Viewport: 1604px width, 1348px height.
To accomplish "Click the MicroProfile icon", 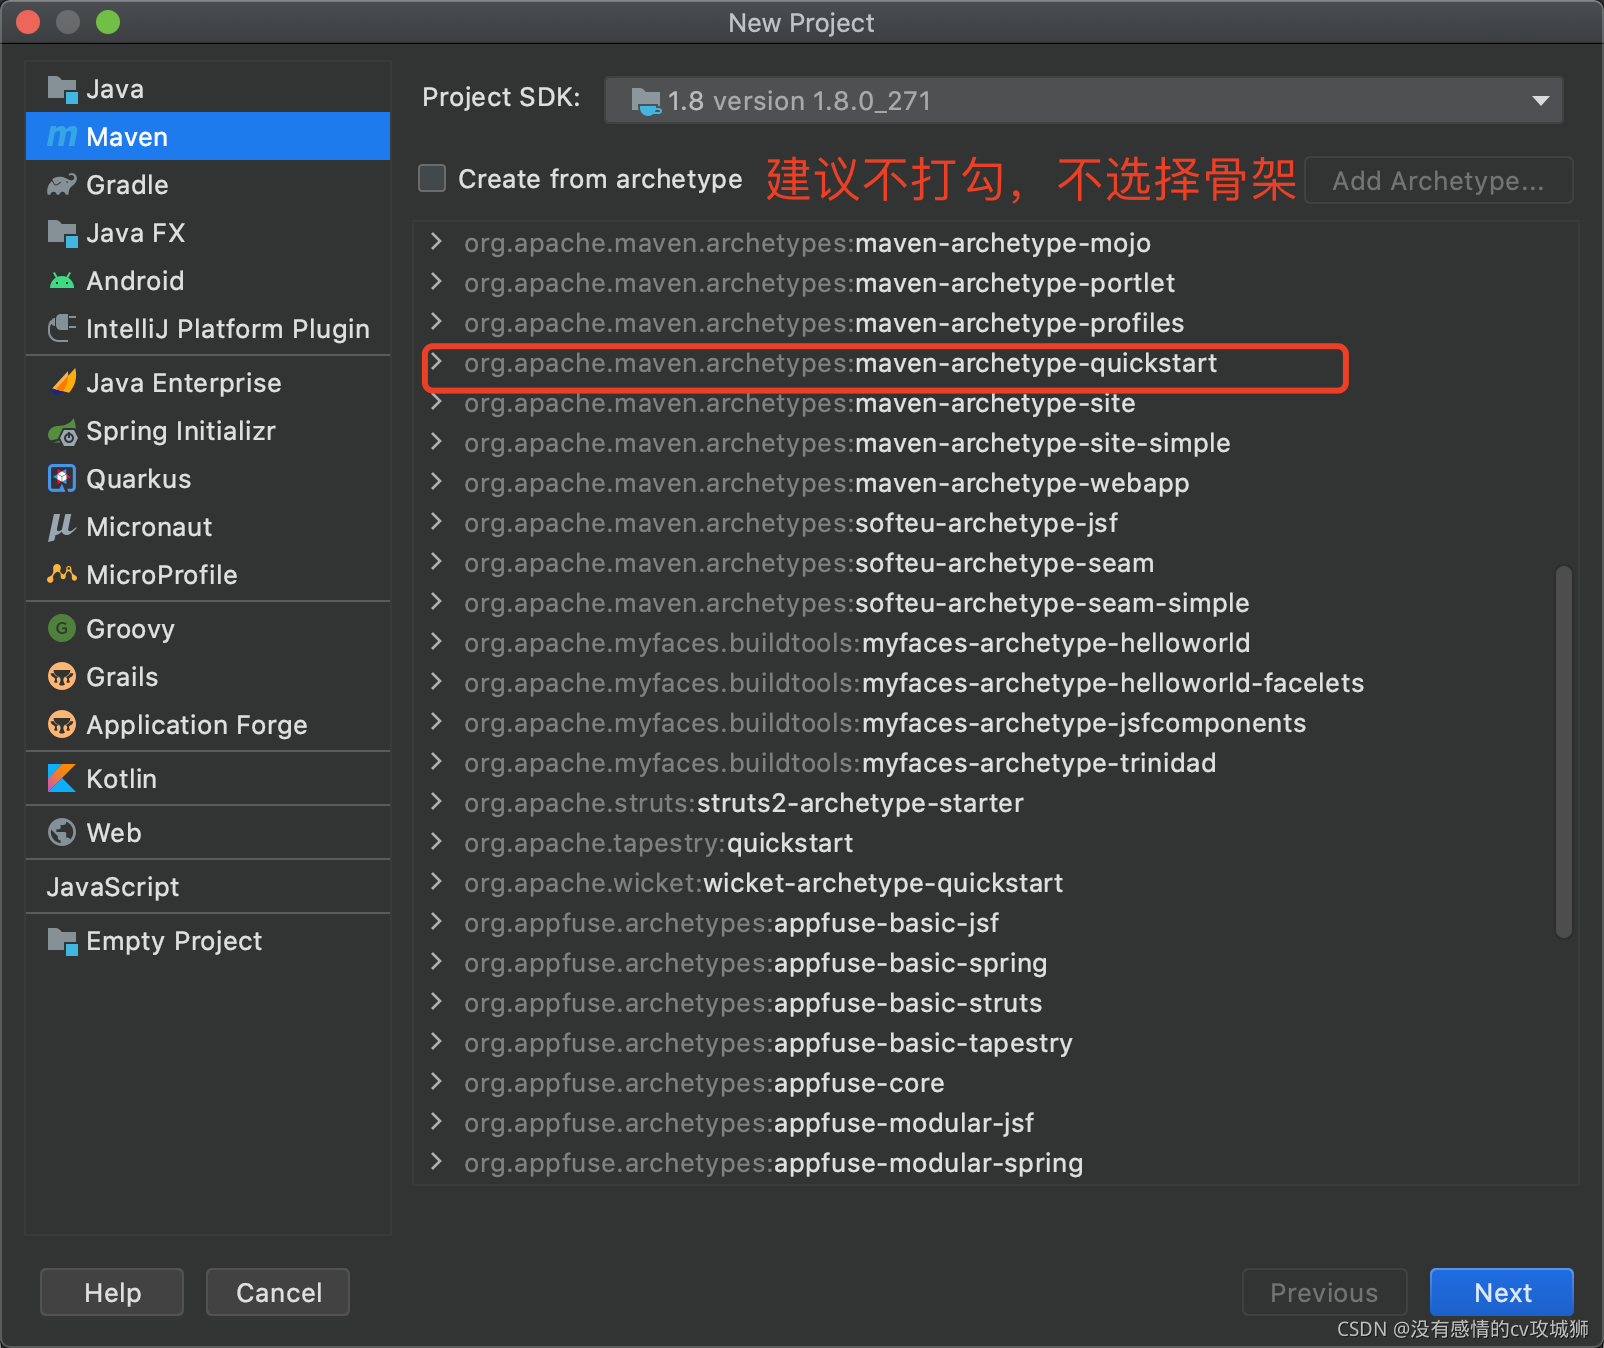I will (62, 574).
